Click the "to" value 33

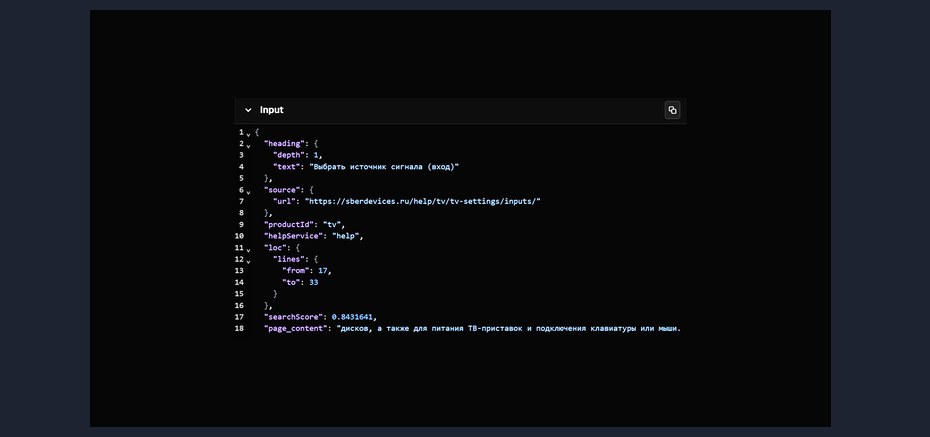click(314, 282)
